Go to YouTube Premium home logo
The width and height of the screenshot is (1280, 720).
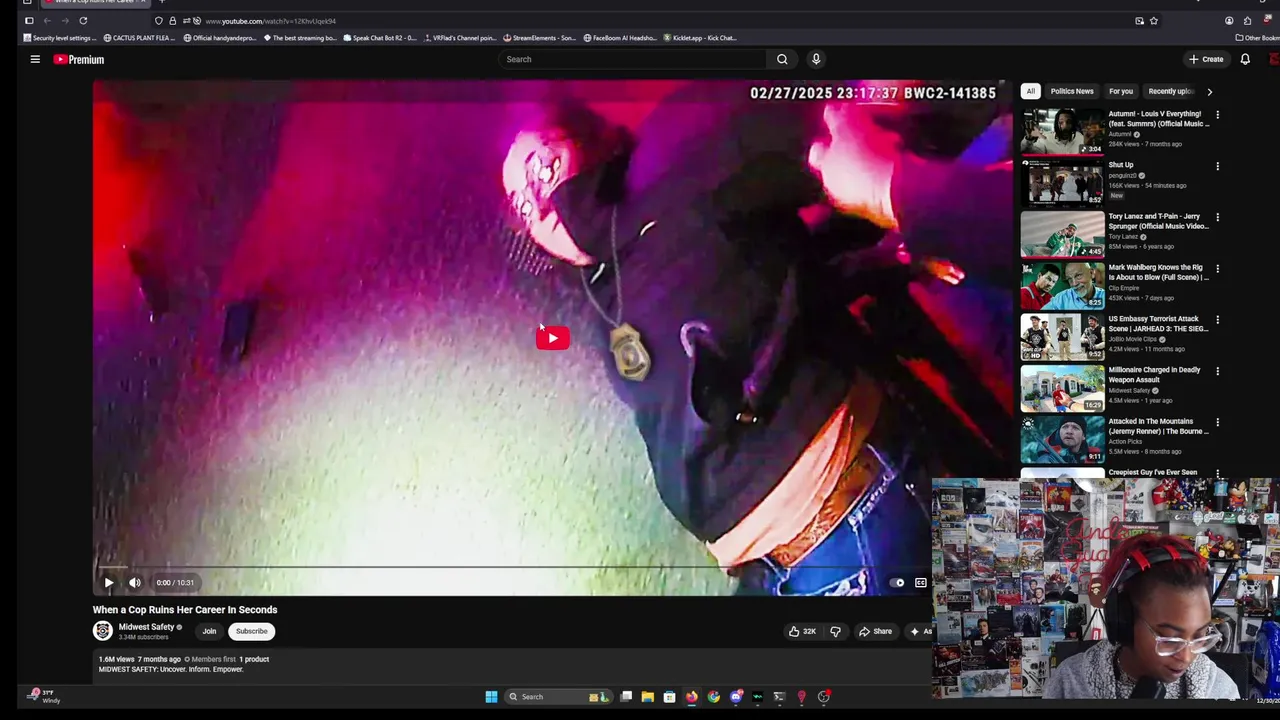pyautogui.click(x=79, y=59)
